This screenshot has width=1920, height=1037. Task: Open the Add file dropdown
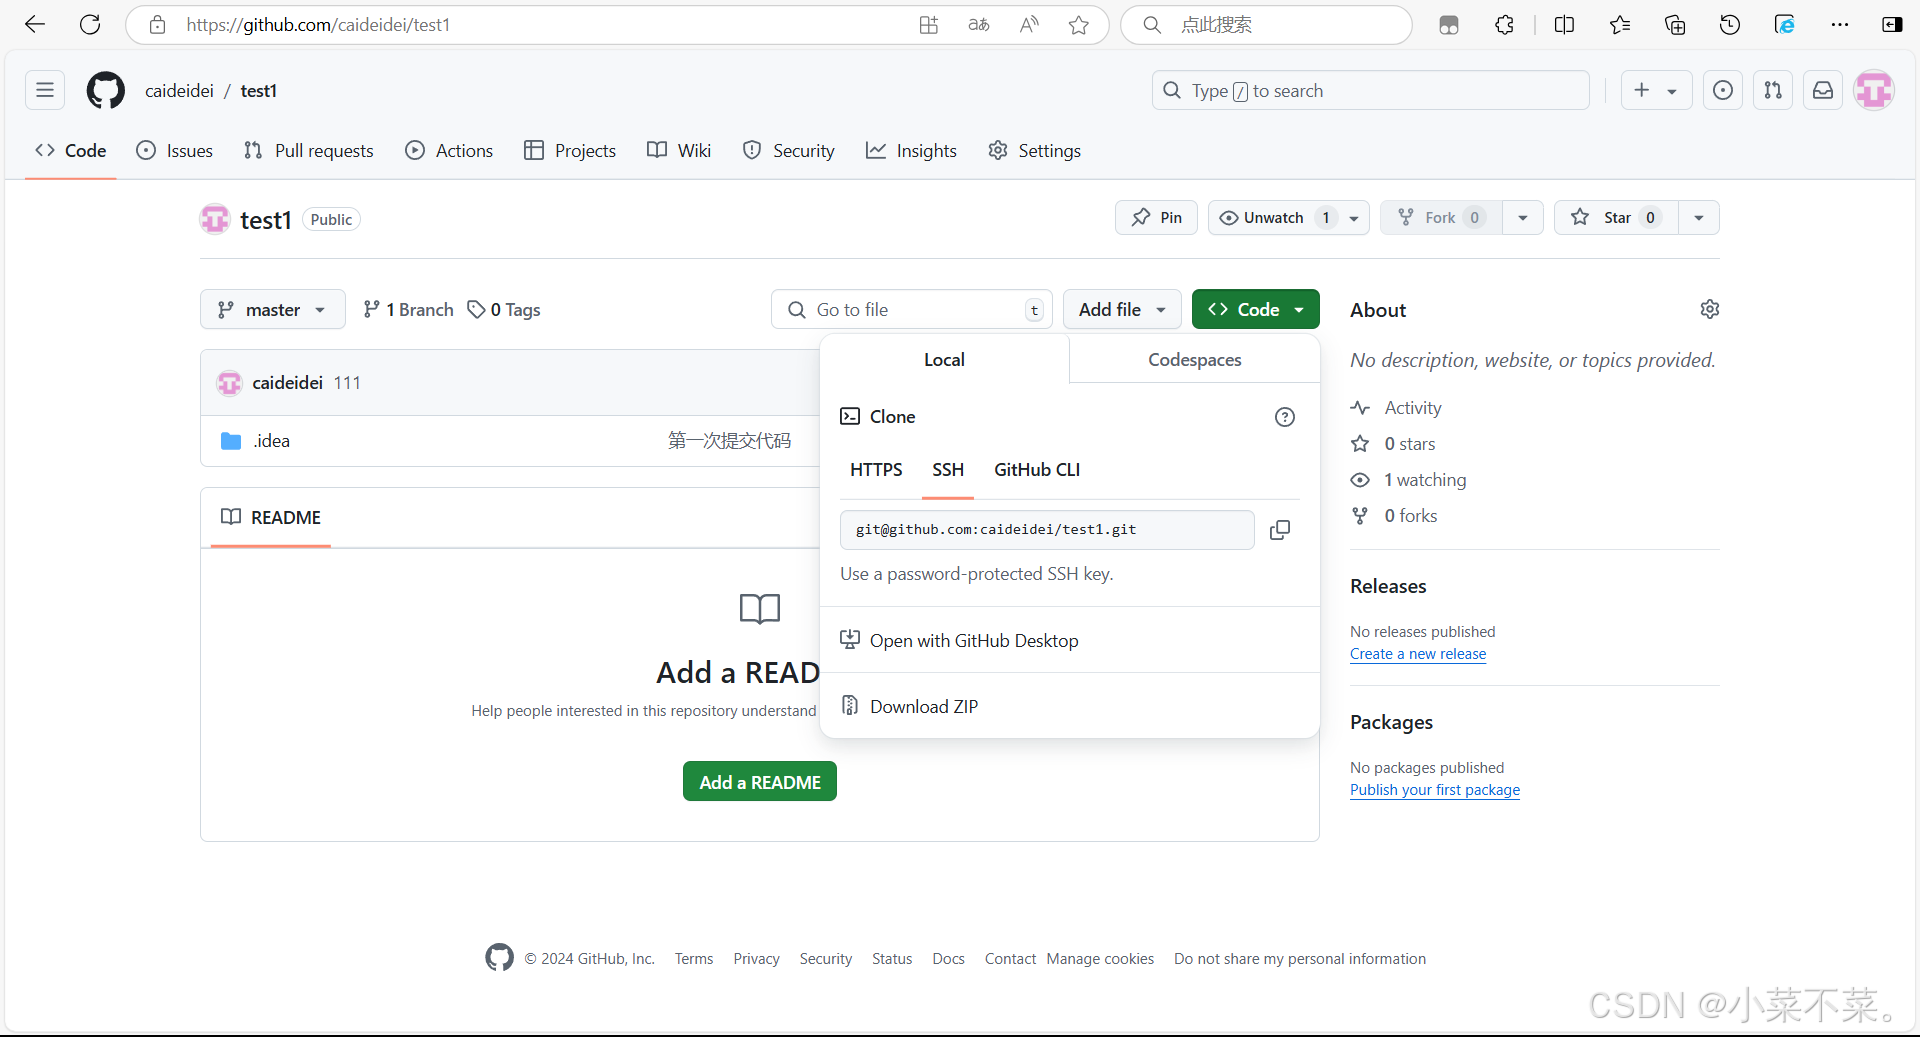point(1121,310)
